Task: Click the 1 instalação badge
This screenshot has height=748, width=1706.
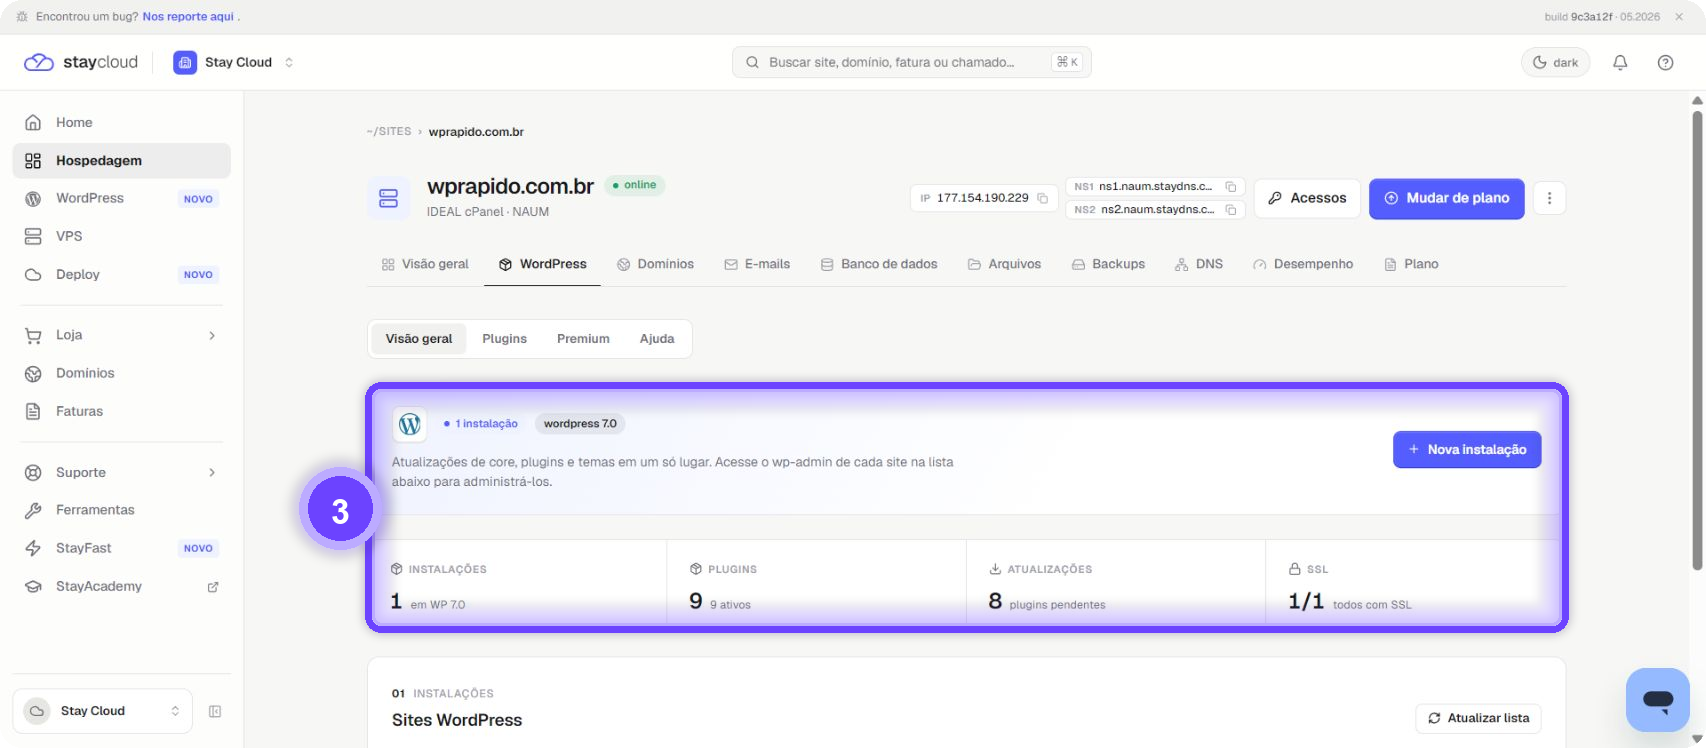Action: coord(481,424)
